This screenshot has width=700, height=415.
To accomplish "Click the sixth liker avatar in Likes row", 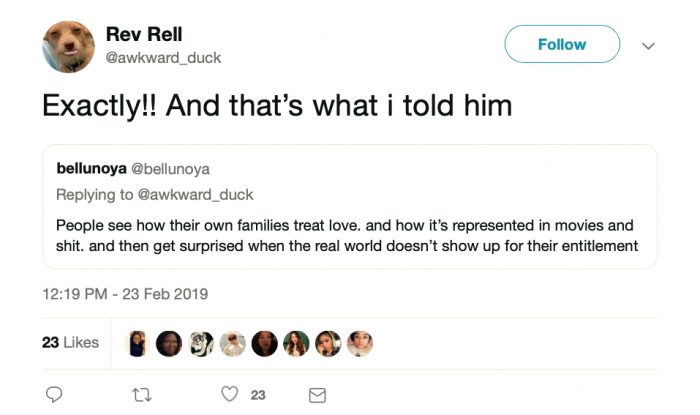I will (x=298, y=343).
